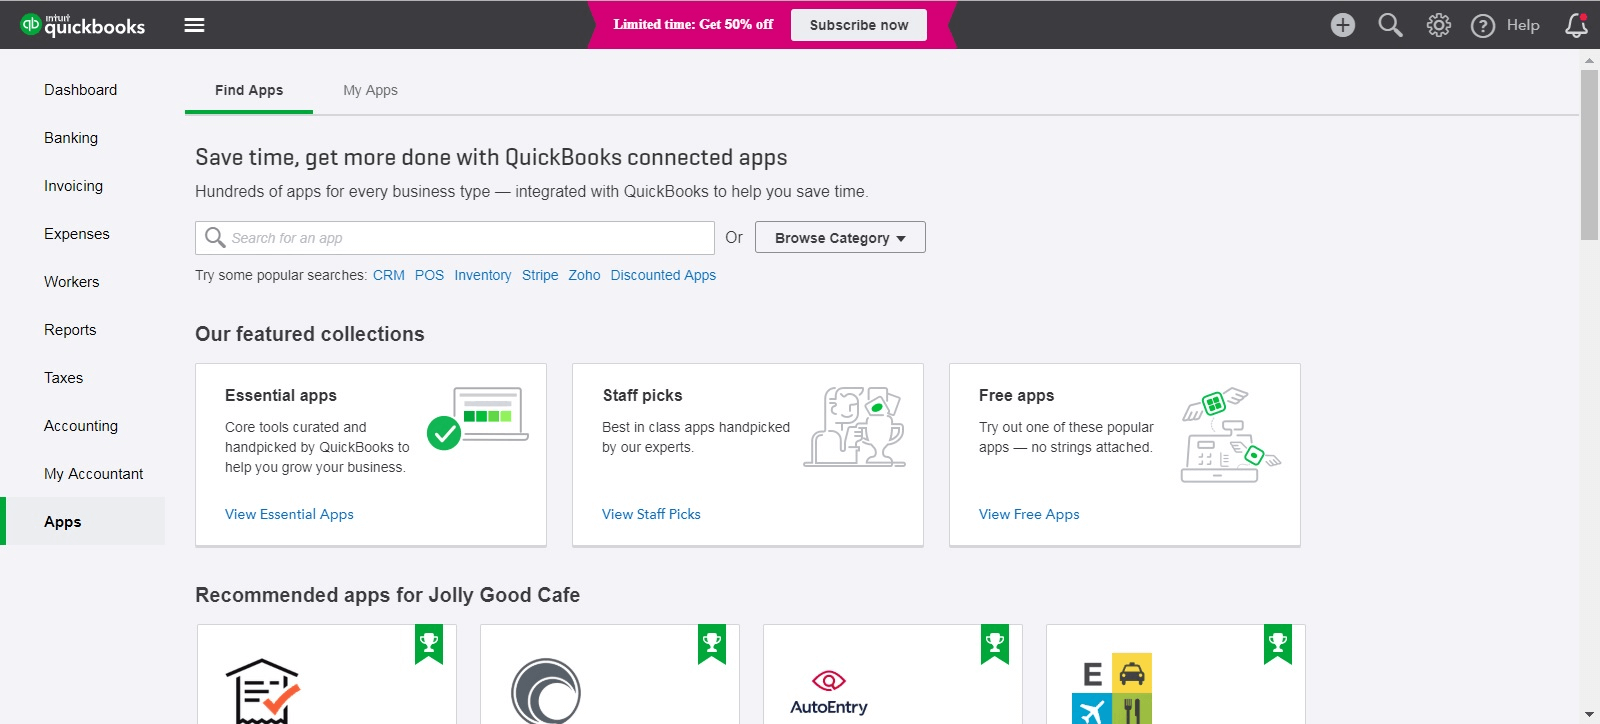The height and width of the screenshot is (724, 1600).
Task: Click the CRM popular search link
Action: coord(389,275)
